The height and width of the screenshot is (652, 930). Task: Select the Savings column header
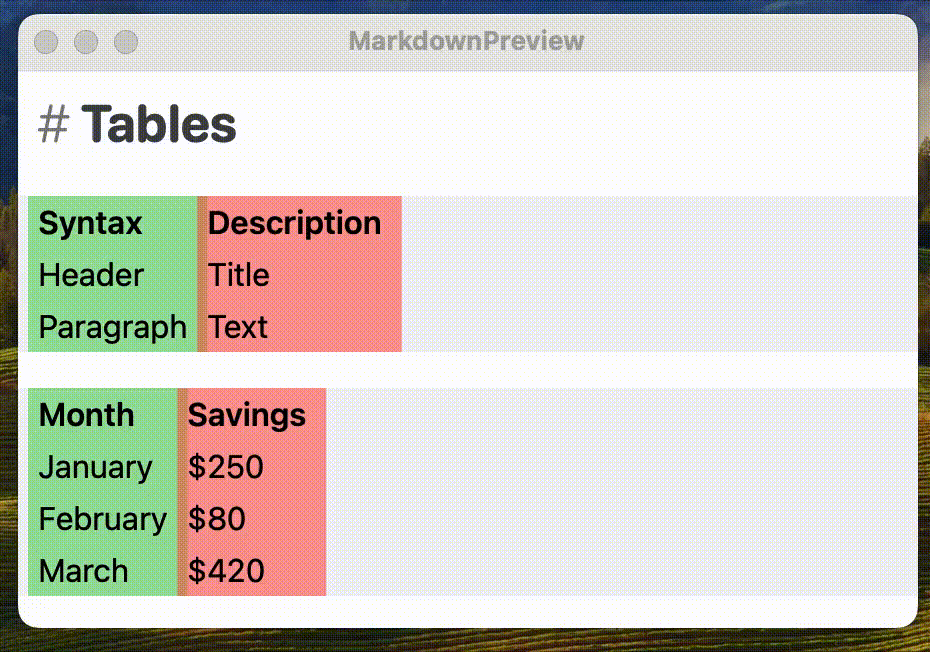(247, 415)
